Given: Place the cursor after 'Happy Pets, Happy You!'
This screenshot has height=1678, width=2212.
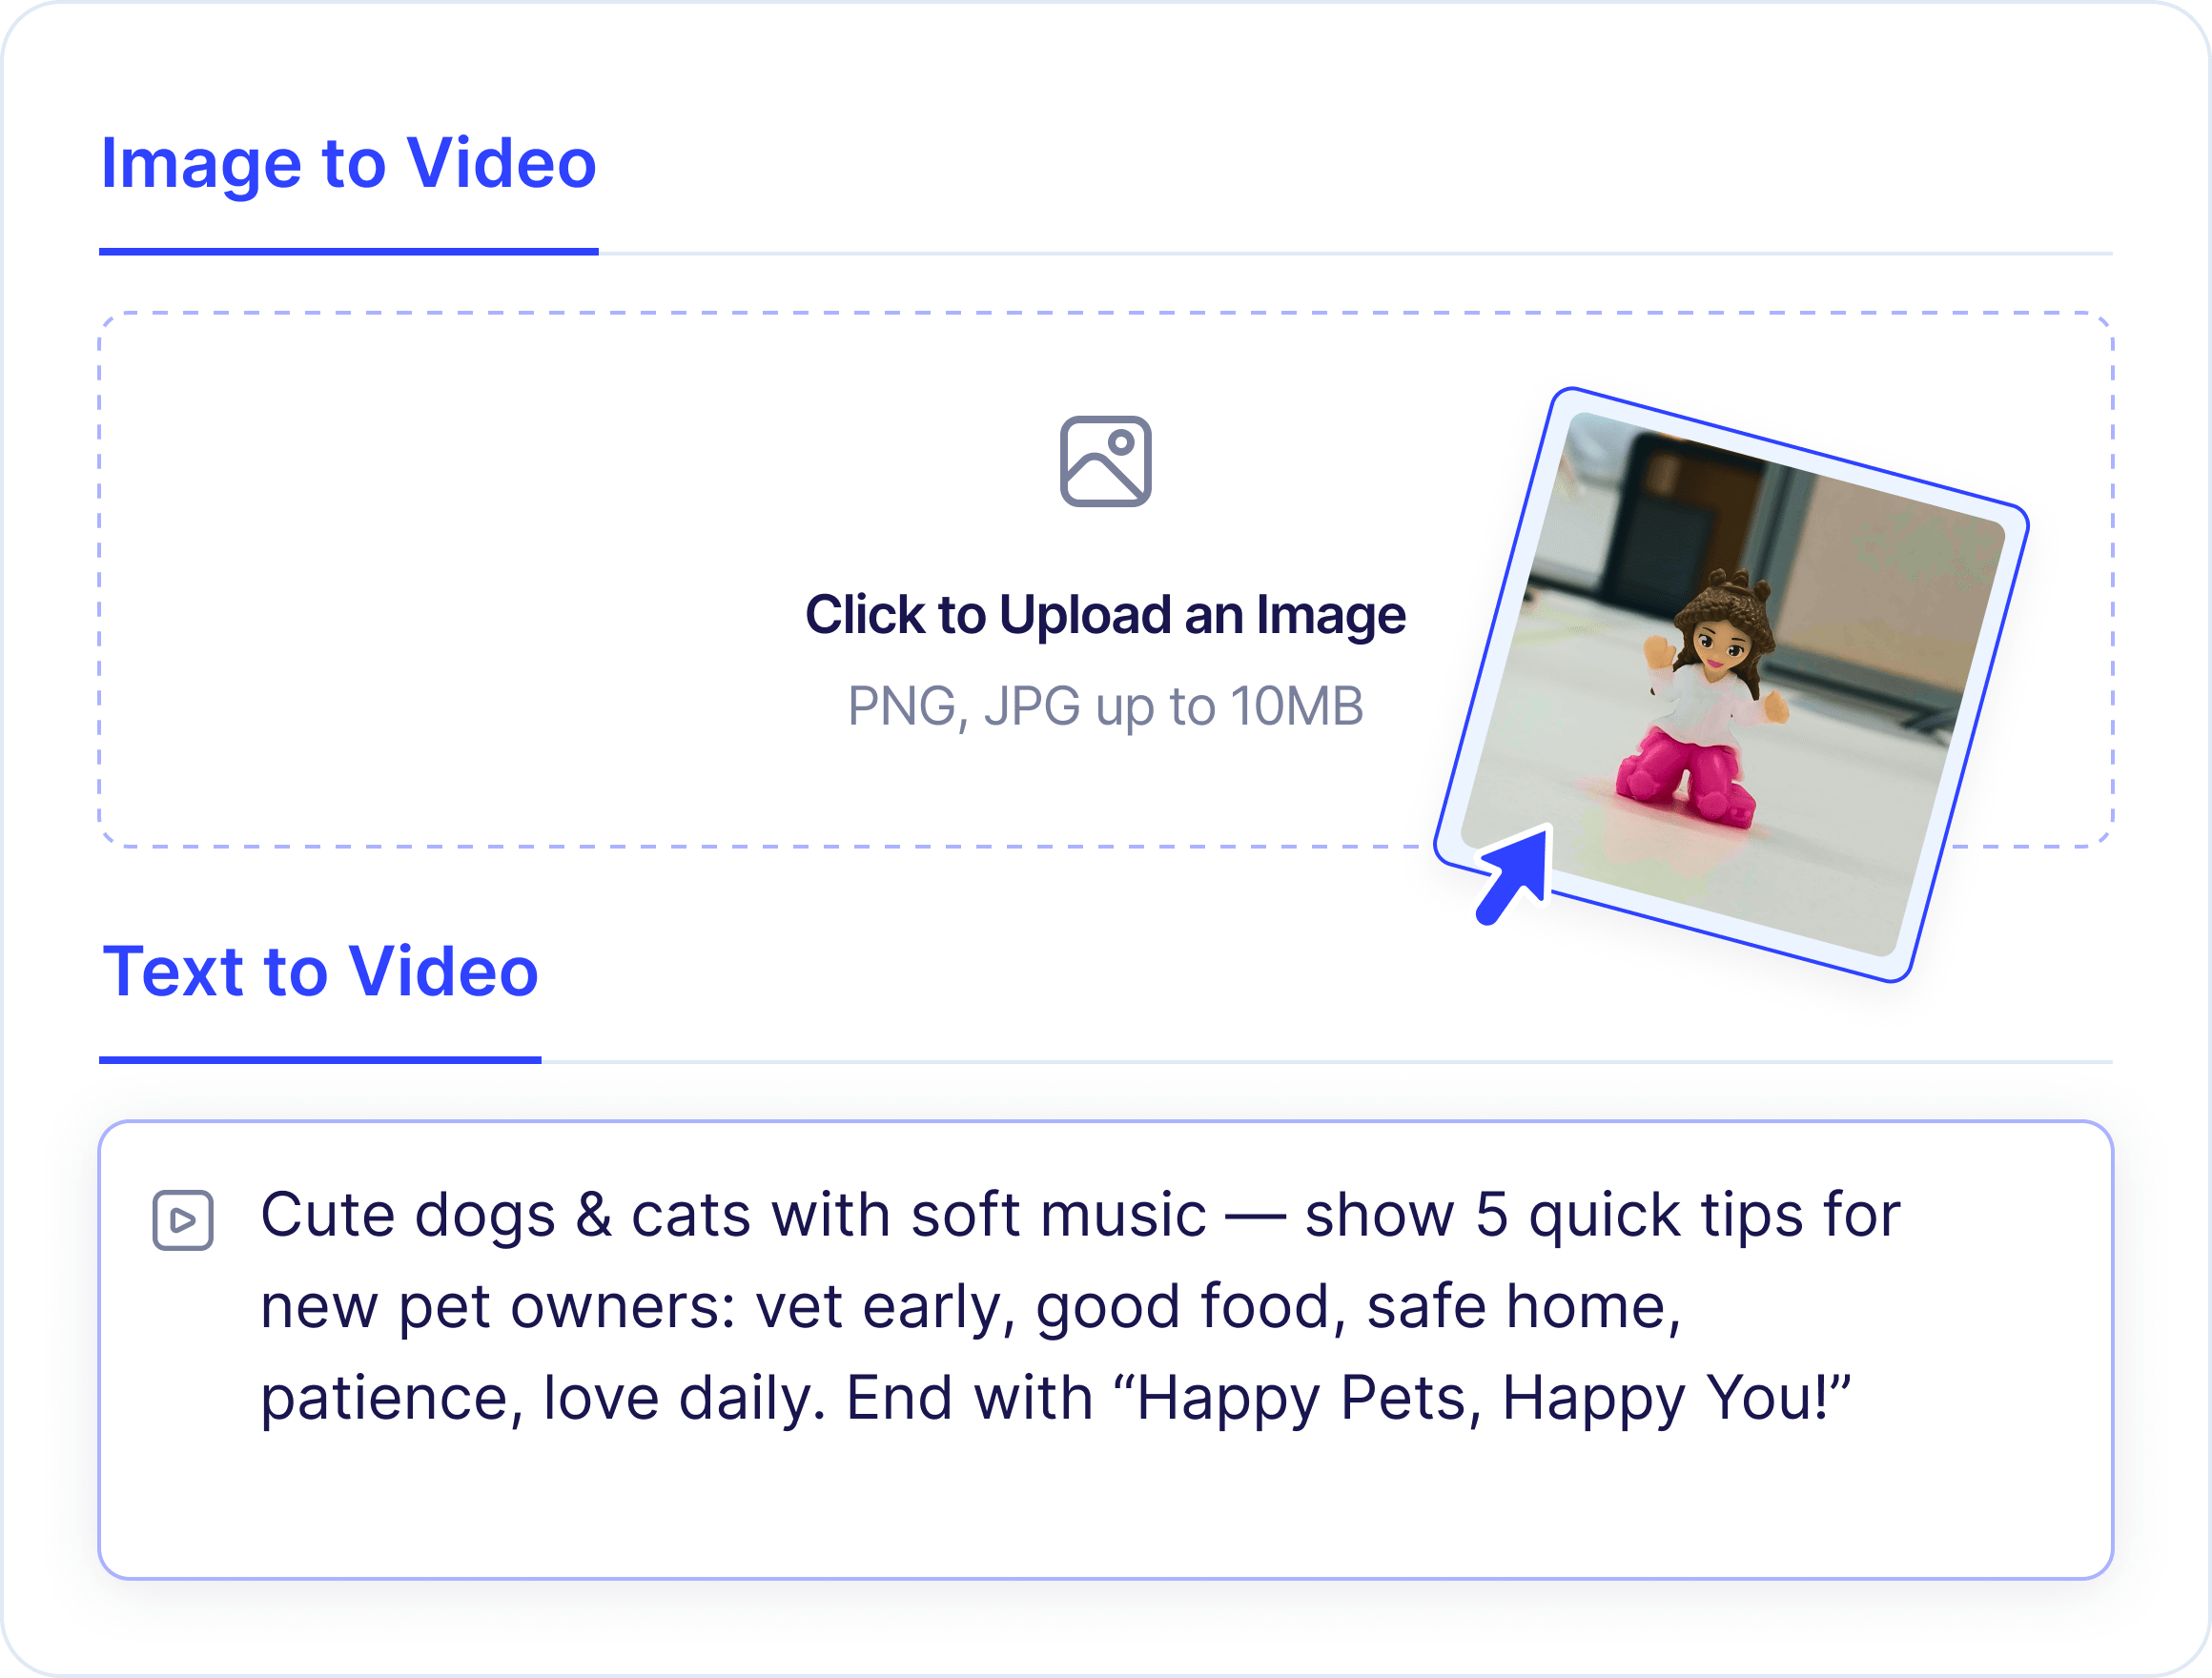Looking at the screenshot, I should [1852, 1397].
